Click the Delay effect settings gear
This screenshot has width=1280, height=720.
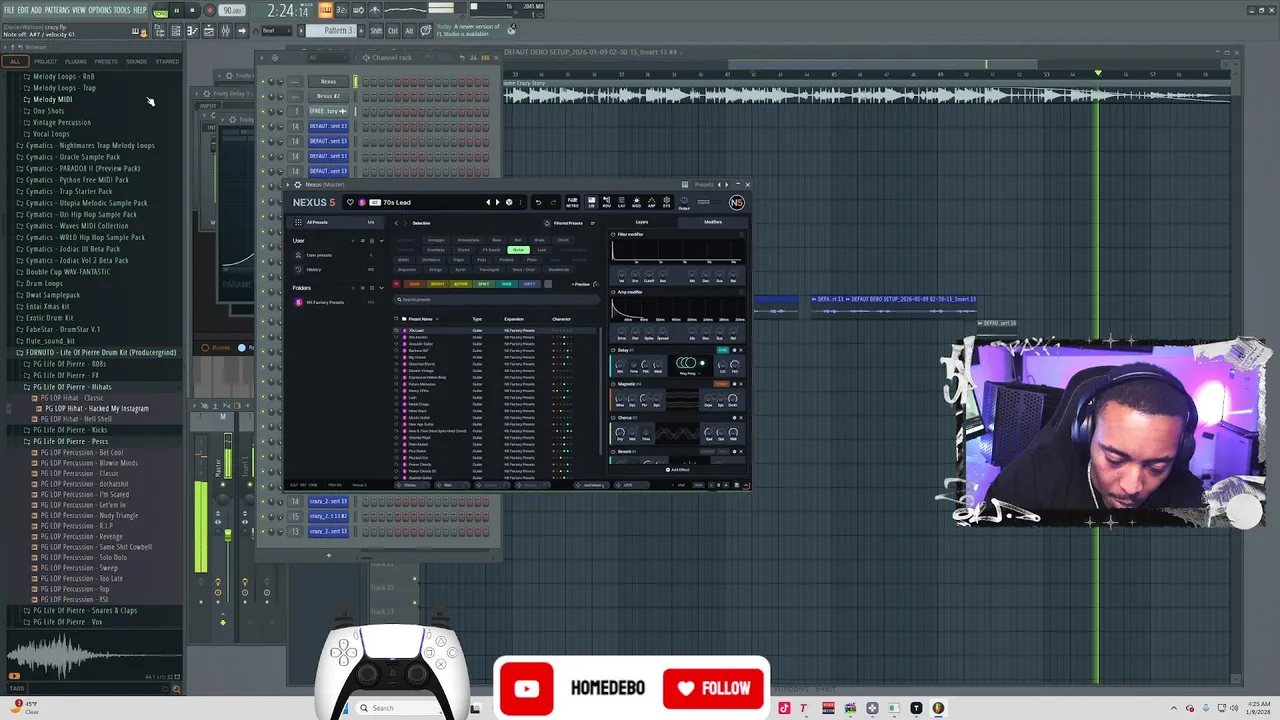pyautogui.click(x=734, y=350)
